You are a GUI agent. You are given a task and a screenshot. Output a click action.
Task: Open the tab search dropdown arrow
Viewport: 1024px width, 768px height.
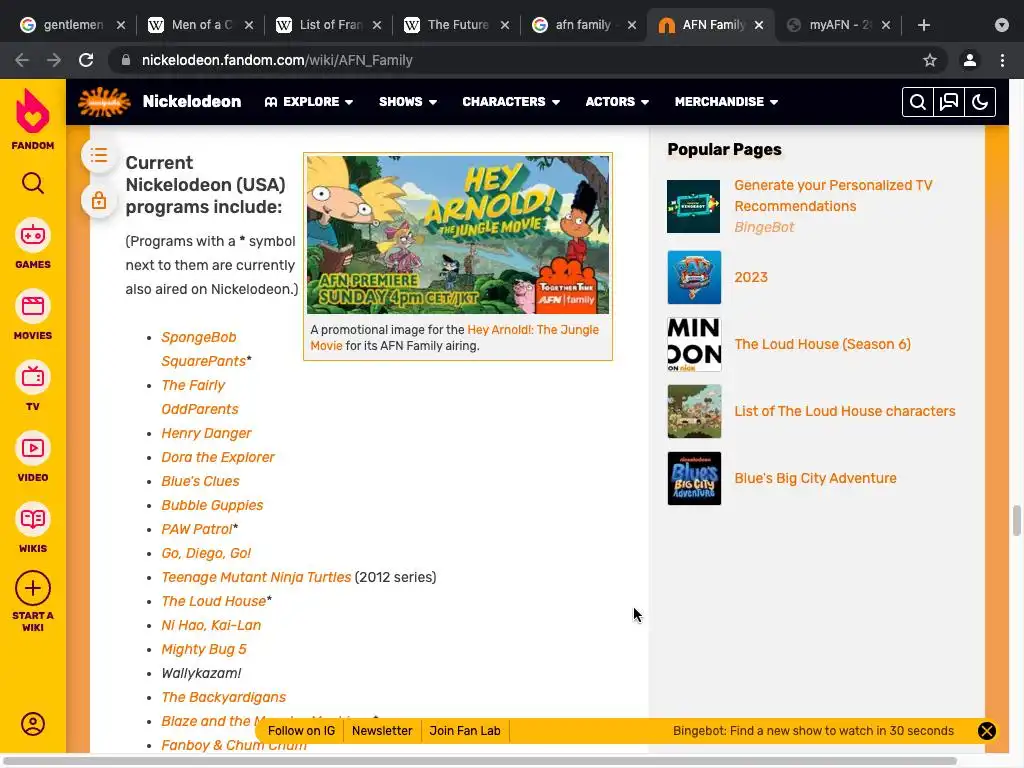tap(1002, 25)
